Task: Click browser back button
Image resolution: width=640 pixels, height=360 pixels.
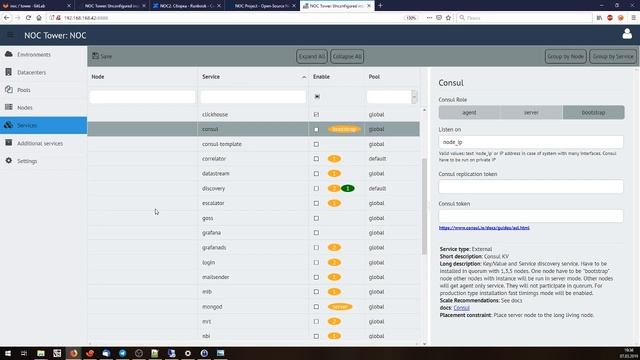Action: click(x=7, y=18)
